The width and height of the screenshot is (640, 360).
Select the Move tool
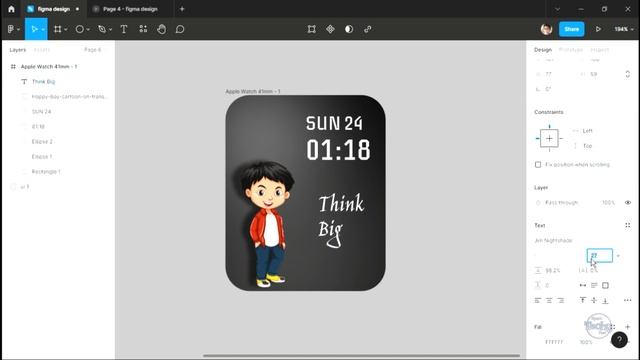34,29
